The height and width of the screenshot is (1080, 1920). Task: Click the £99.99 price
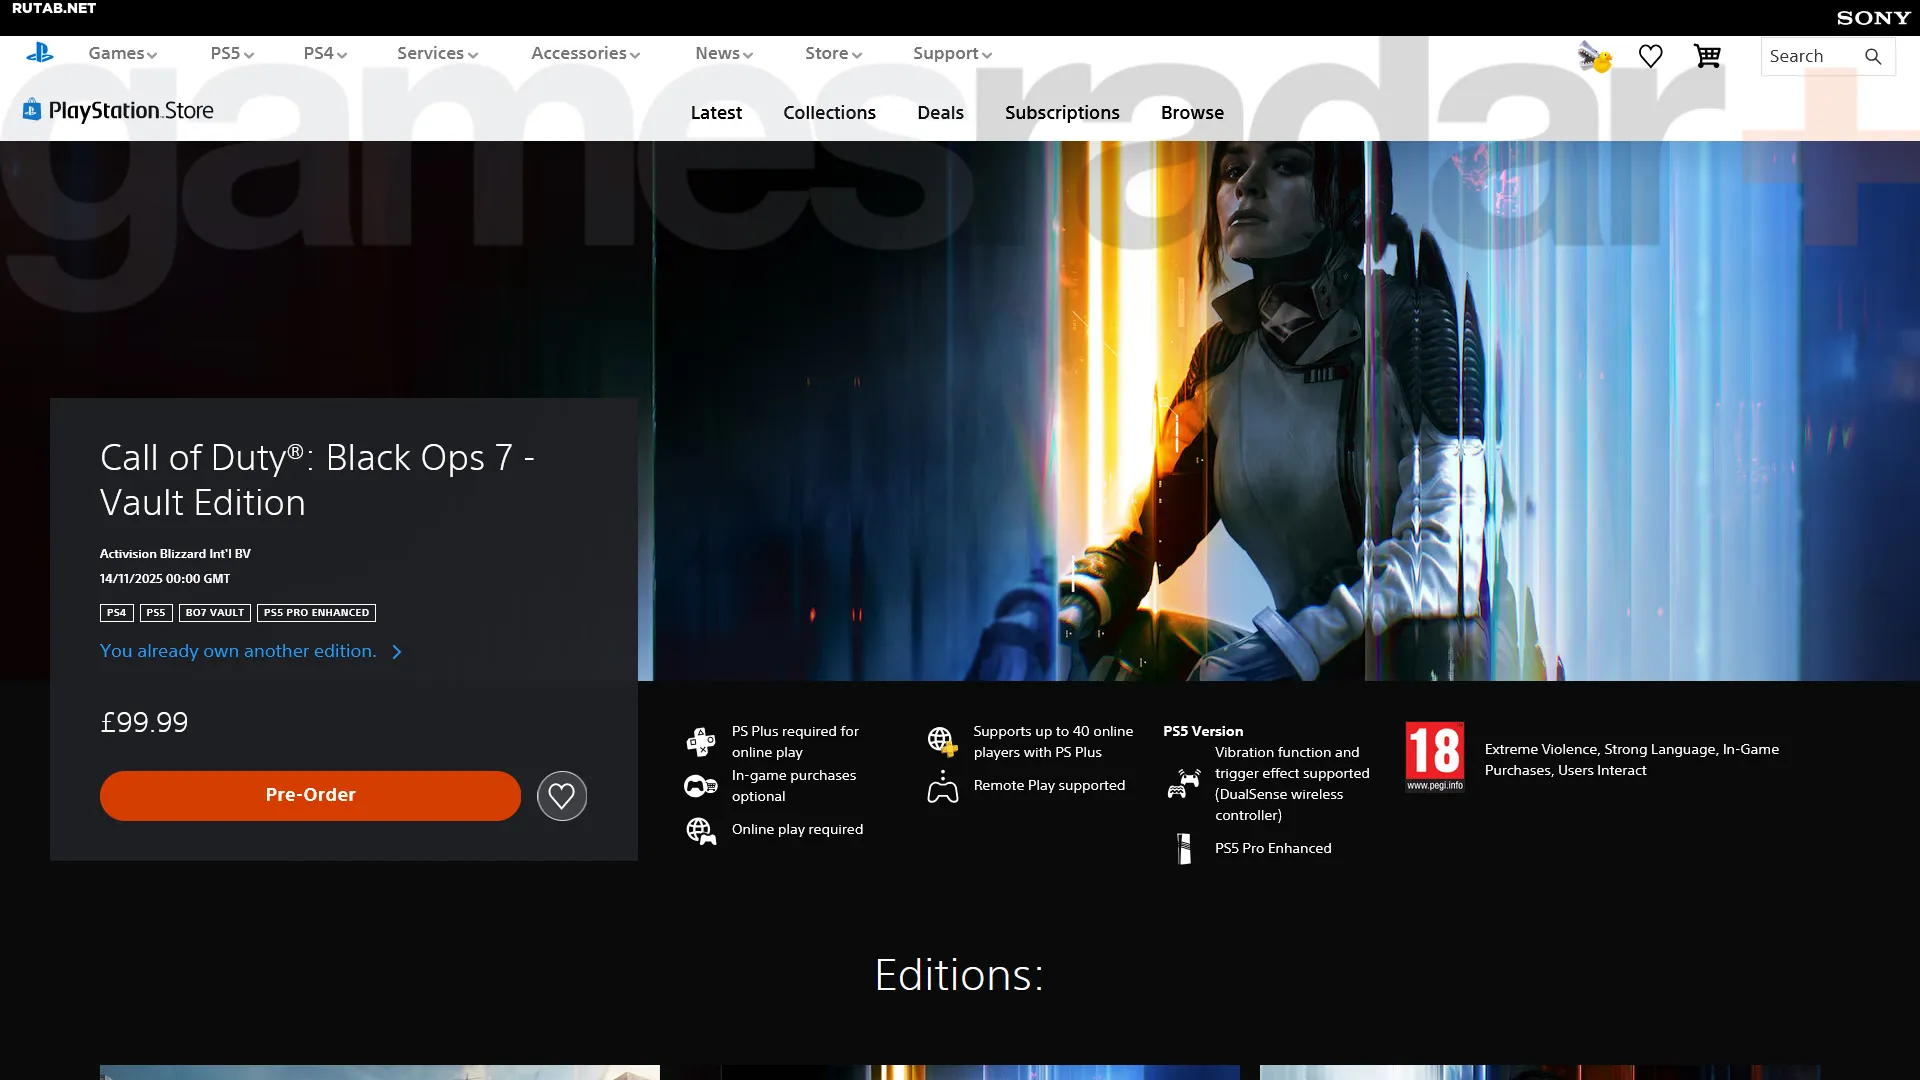(144, 722)
